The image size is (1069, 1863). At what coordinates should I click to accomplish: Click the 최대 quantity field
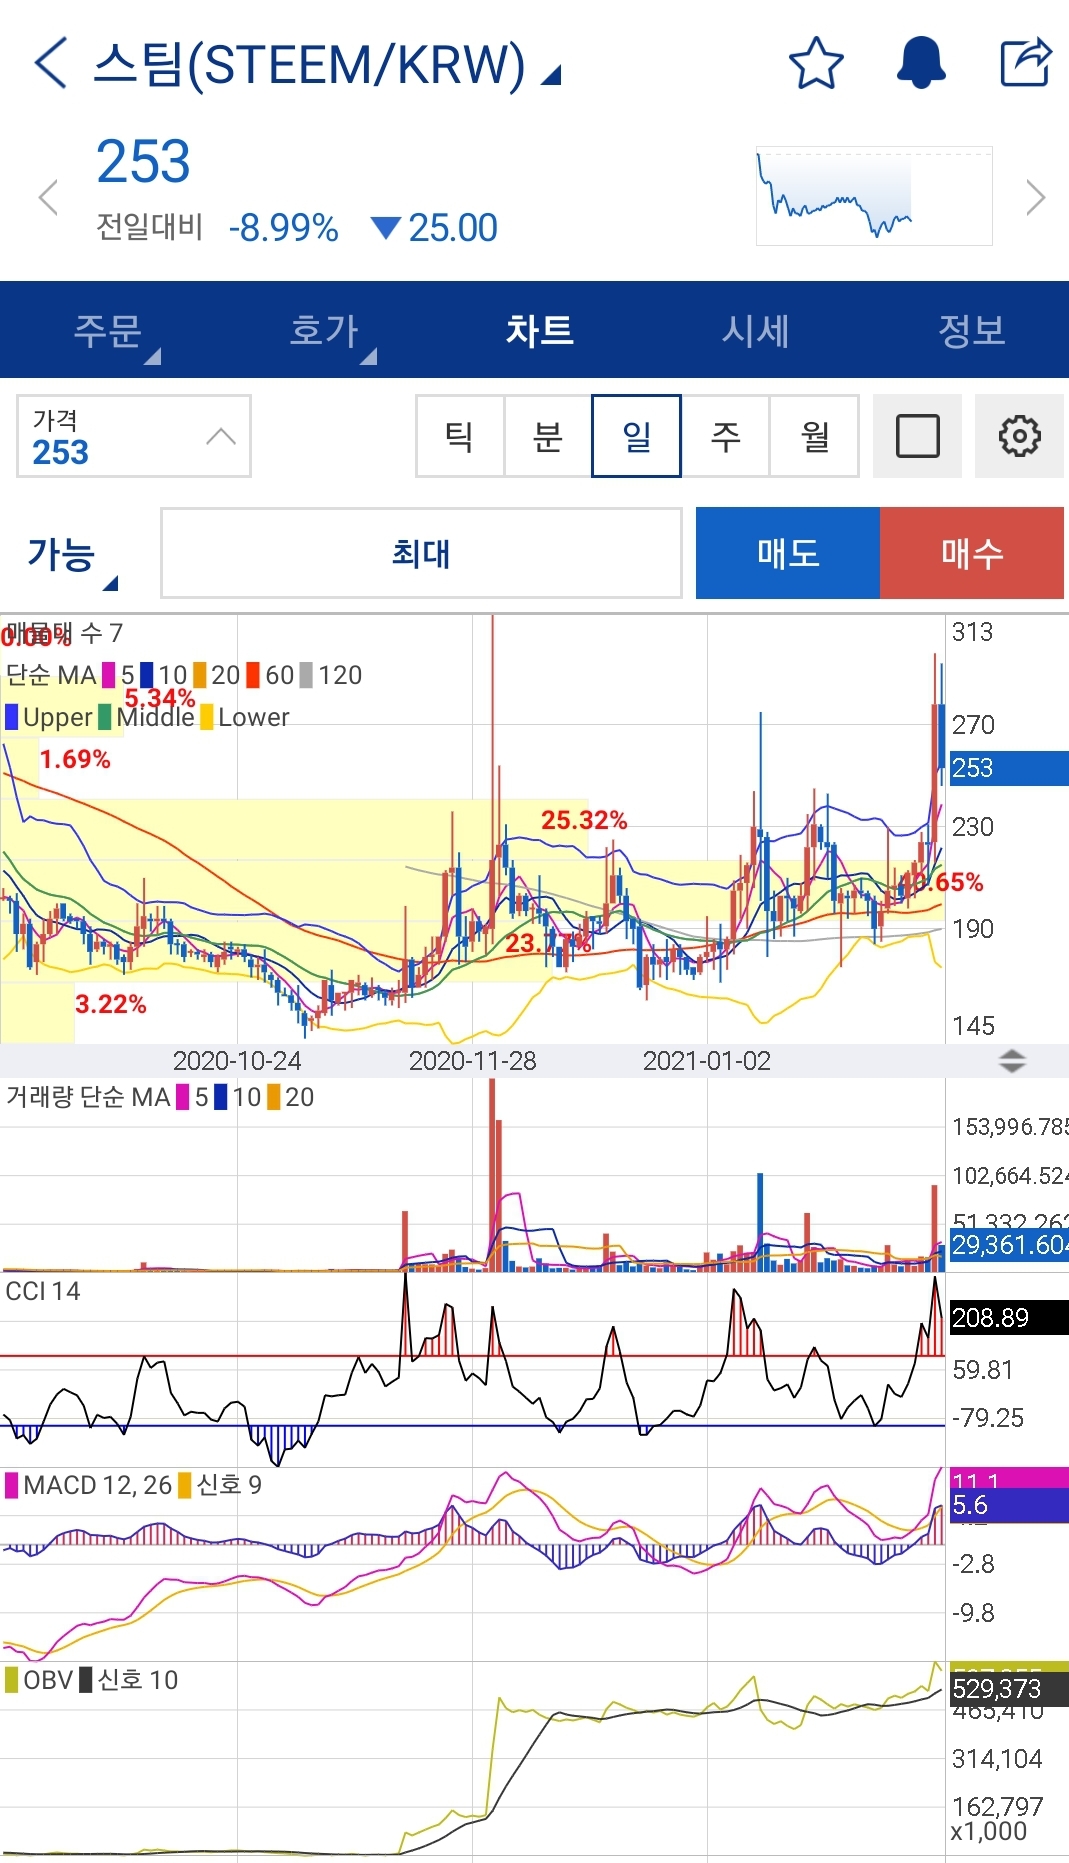[x=421, y=553]
